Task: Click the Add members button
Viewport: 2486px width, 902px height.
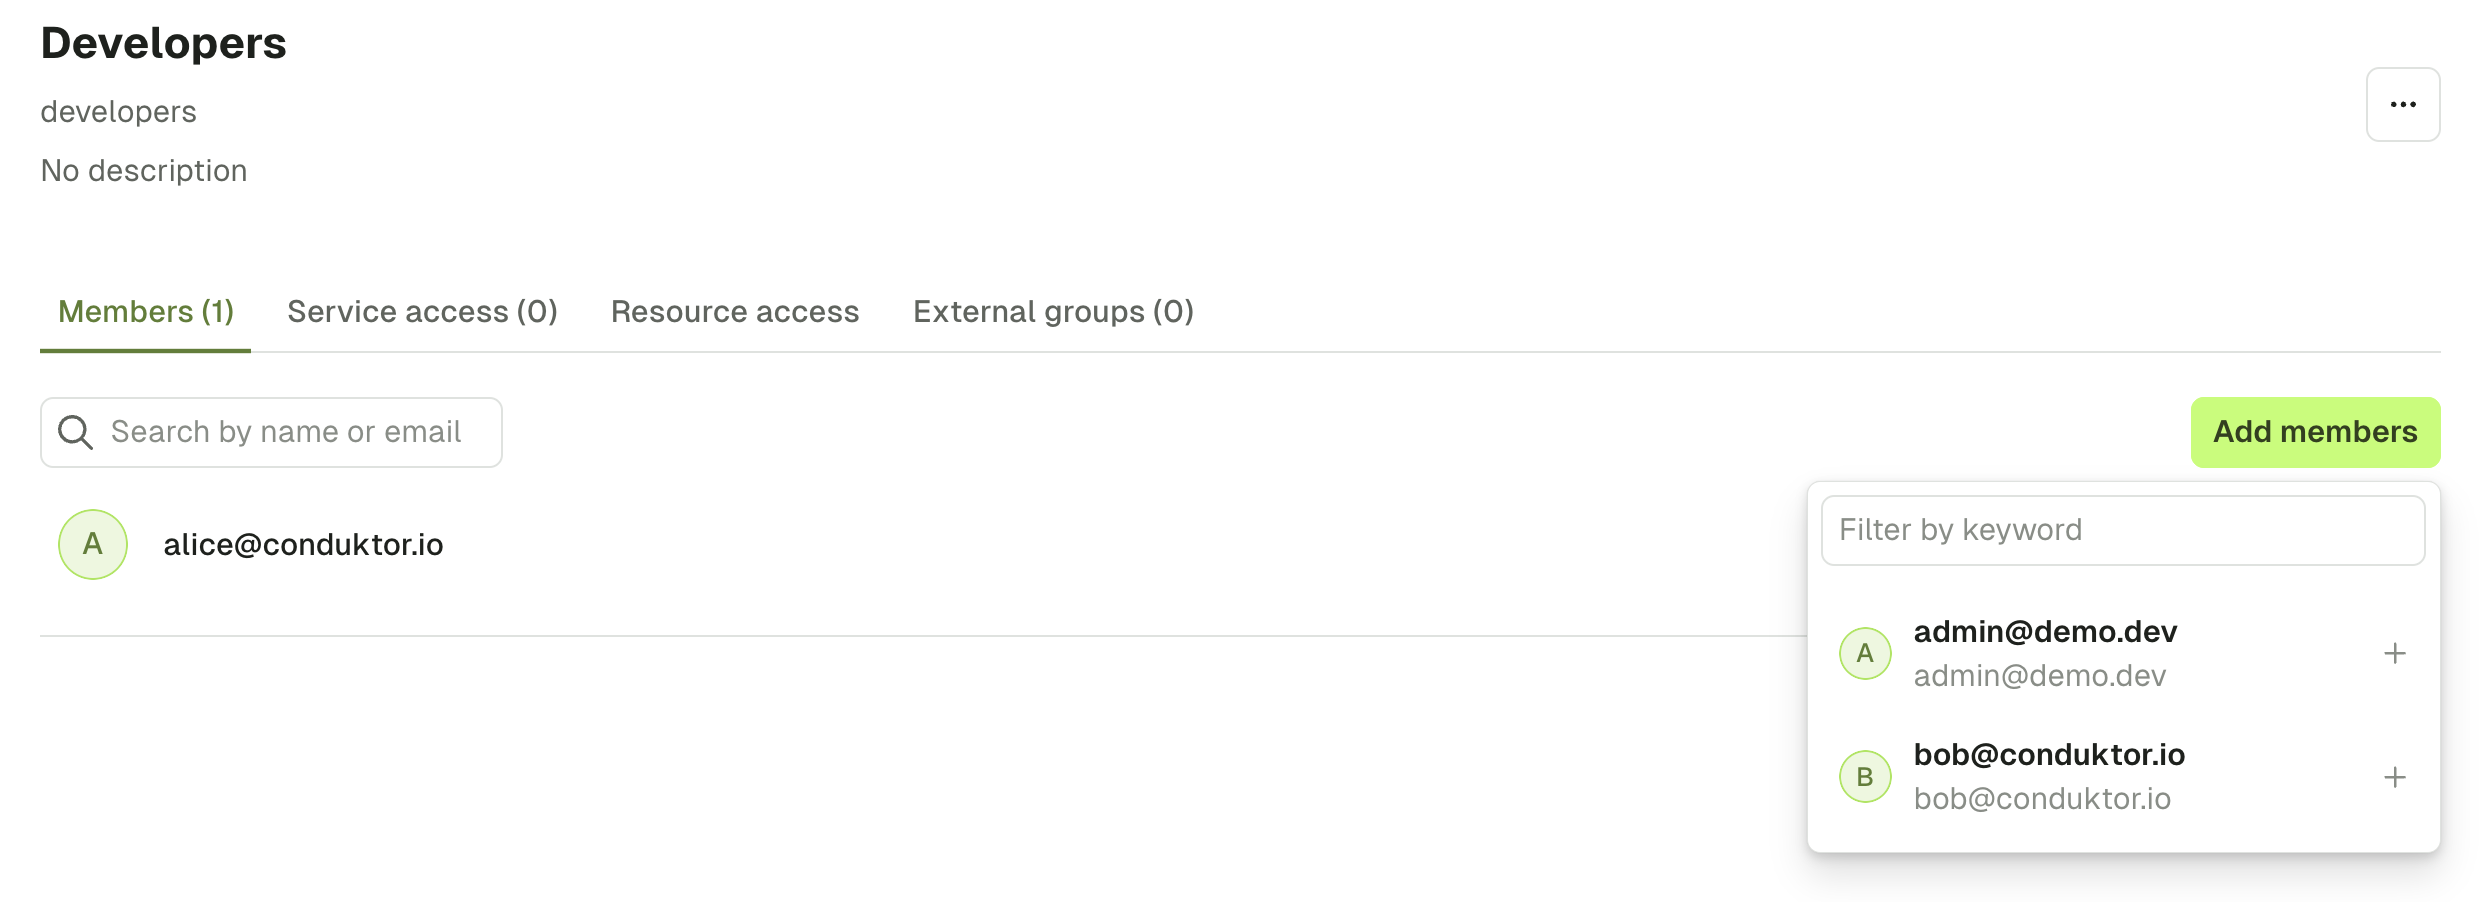Action: (x=2315, y=432)
